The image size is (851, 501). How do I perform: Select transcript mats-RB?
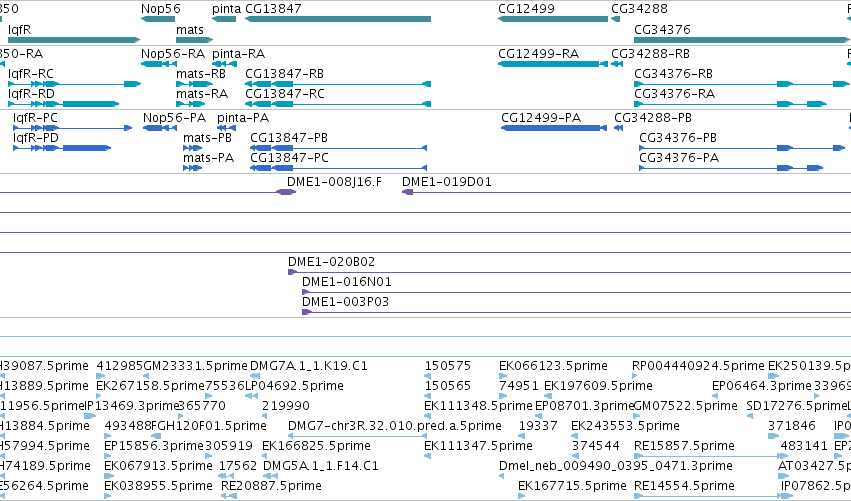pos(194,84)
